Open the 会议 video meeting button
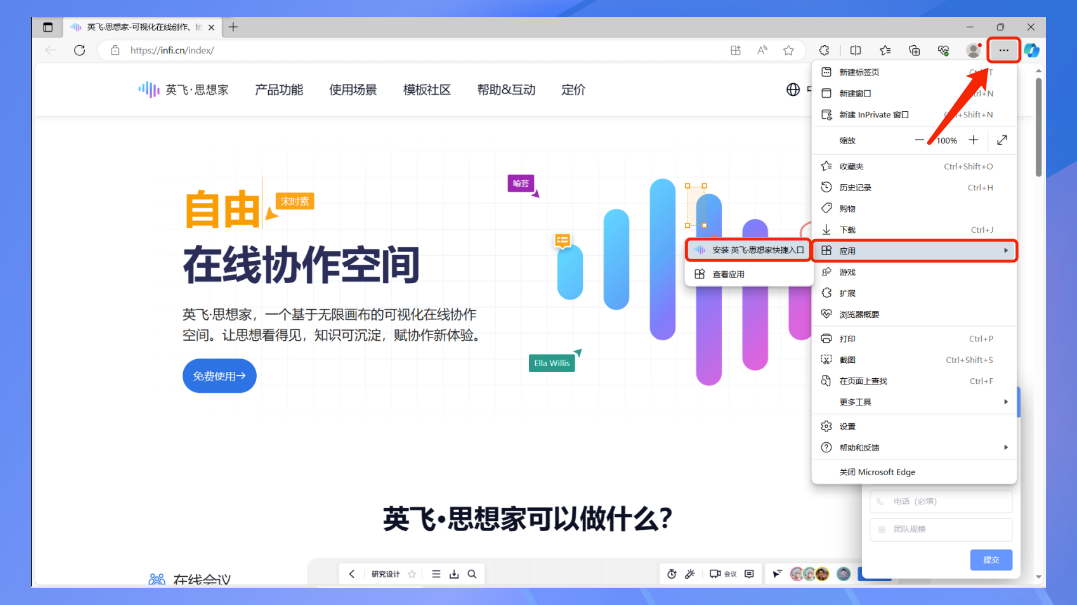This screenshot has height=605, width=1077. 723,574
